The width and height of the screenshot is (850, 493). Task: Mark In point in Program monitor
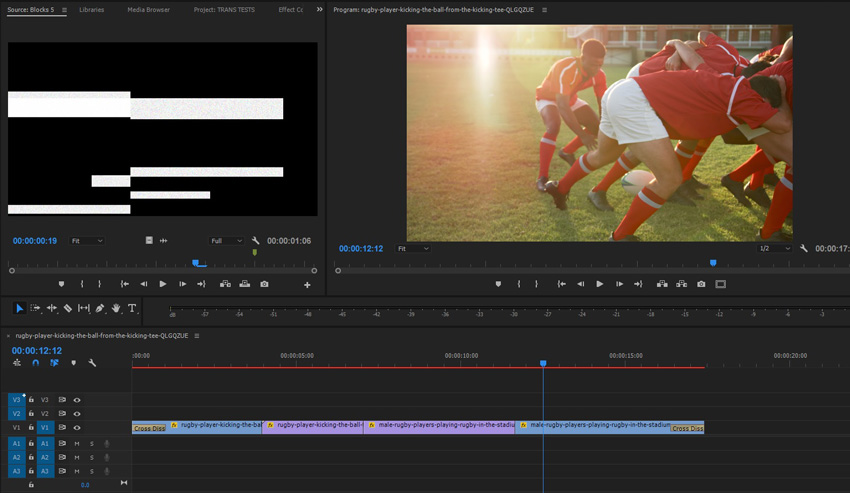[x=519, y=284]
